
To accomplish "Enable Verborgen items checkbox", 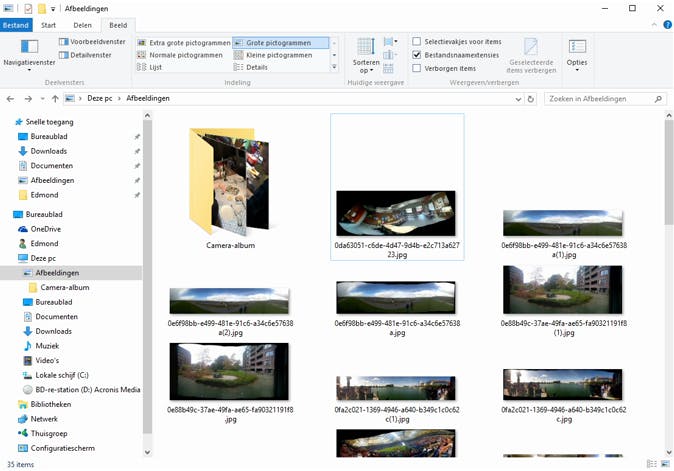I will [417, 68].
